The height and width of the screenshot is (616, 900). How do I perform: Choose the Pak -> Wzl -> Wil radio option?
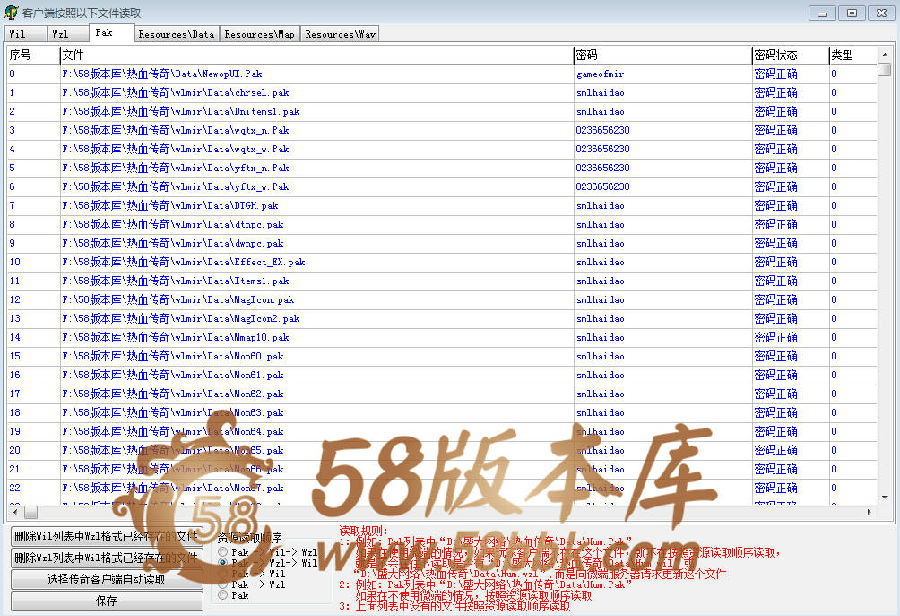[222, 564]
